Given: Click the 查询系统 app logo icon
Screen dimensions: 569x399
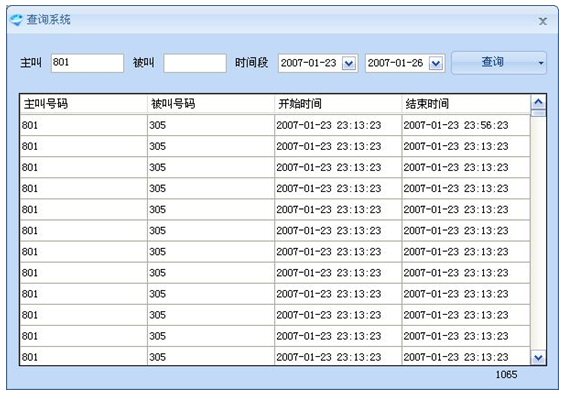Looking at the screenshot, I should [x=16, y=19].
